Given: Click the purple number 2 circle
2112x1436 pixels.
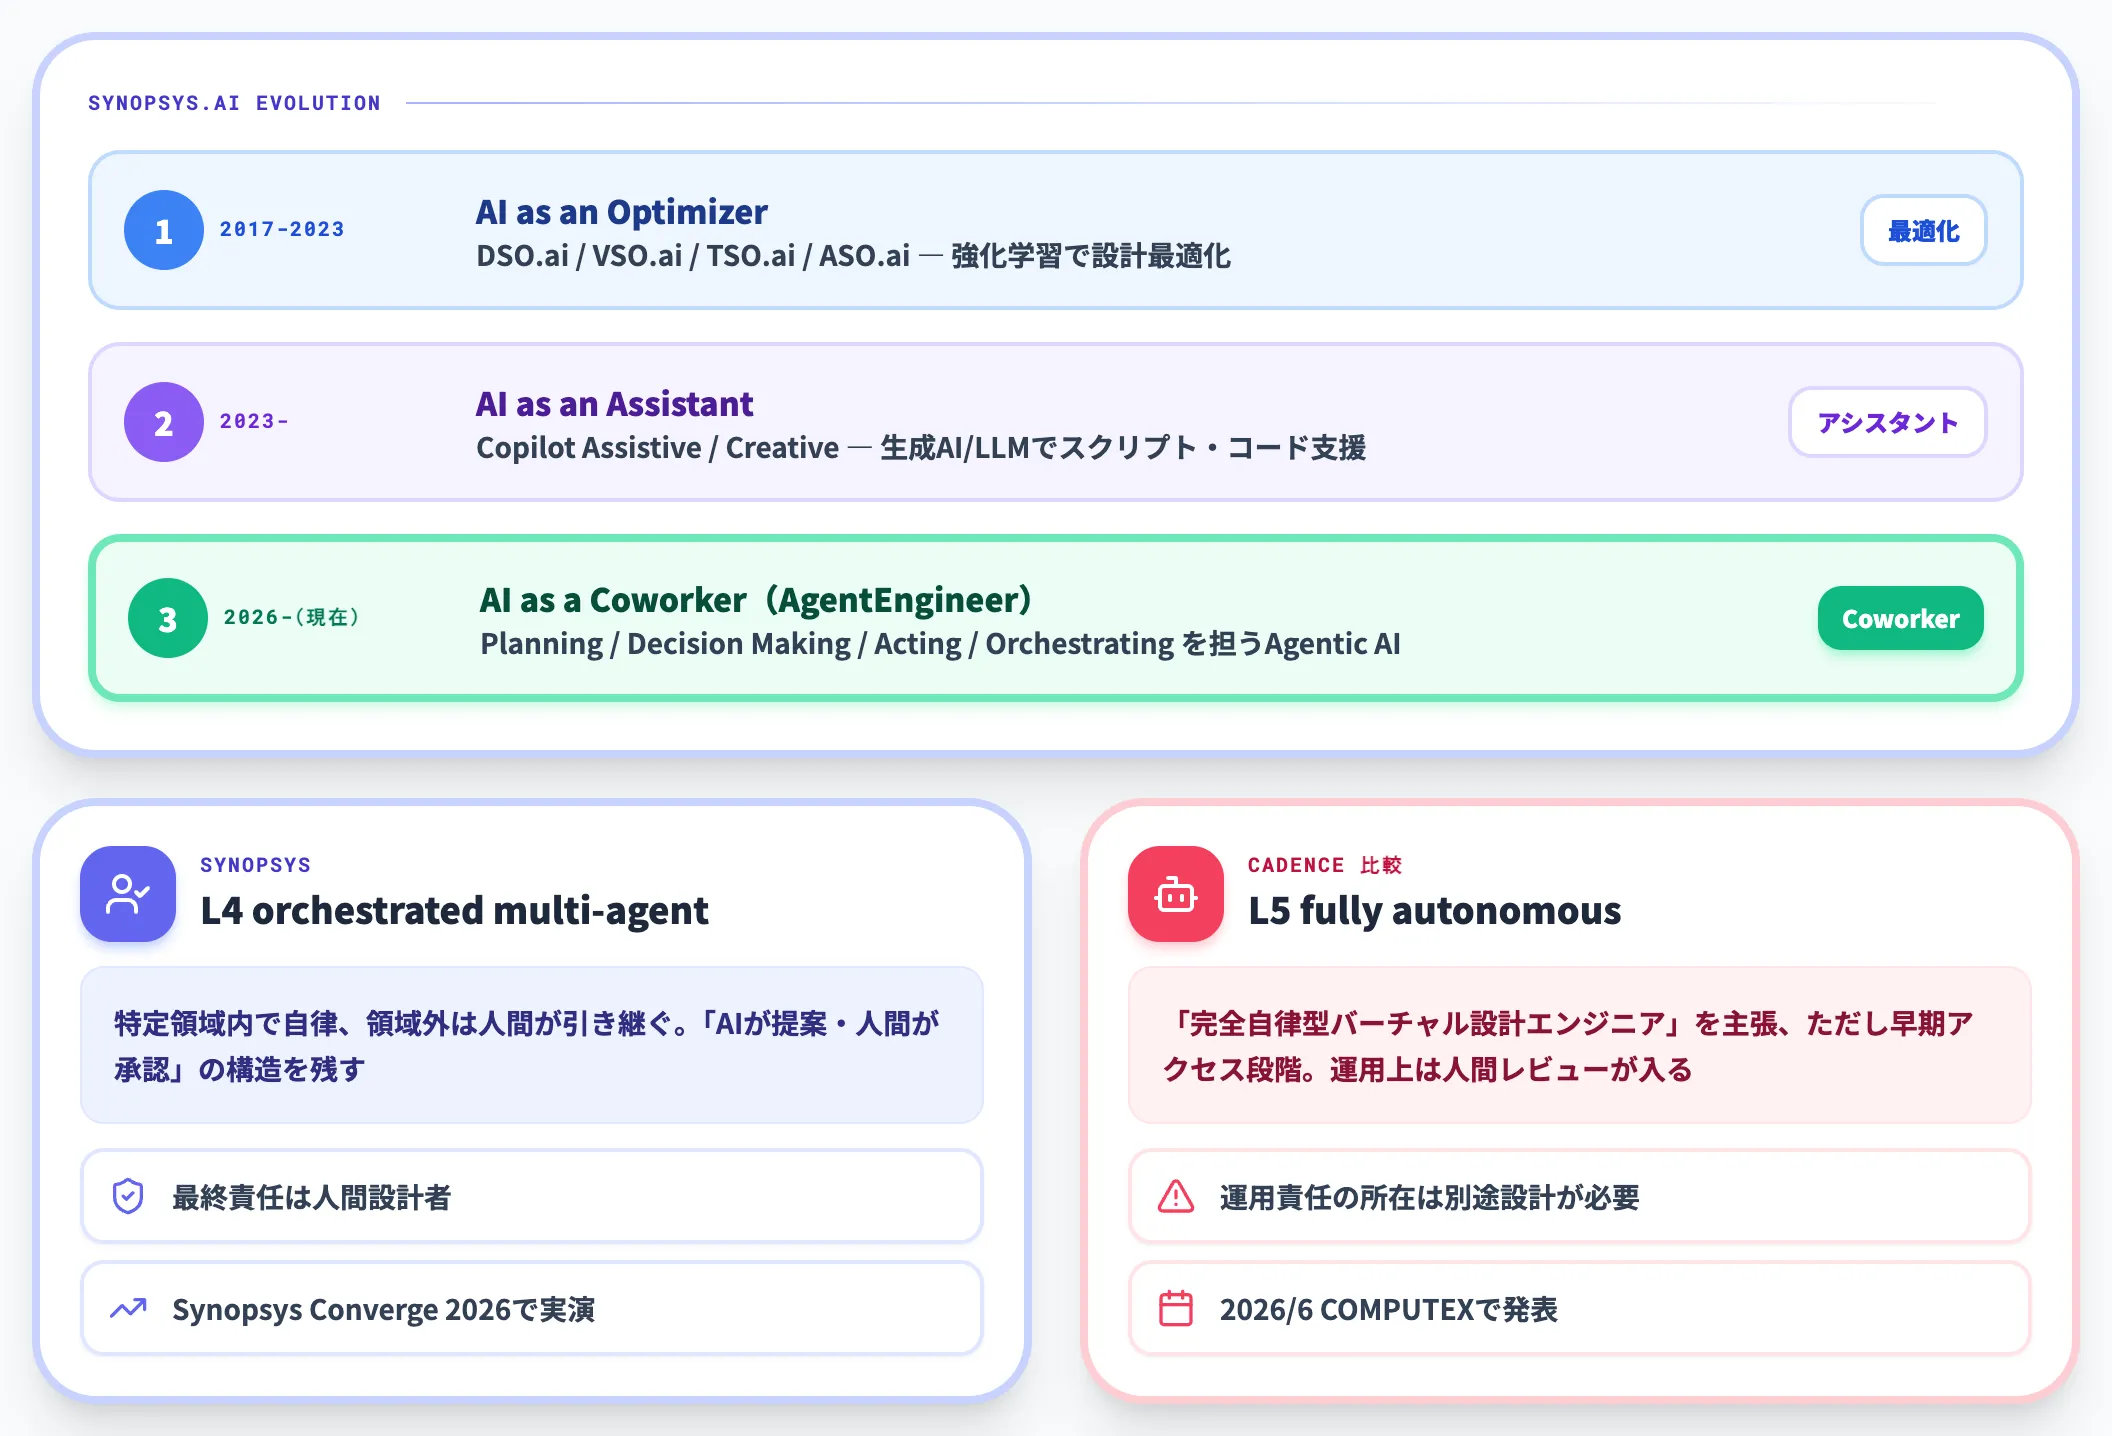Looking at the screenshot, I should tap(164, 422).
